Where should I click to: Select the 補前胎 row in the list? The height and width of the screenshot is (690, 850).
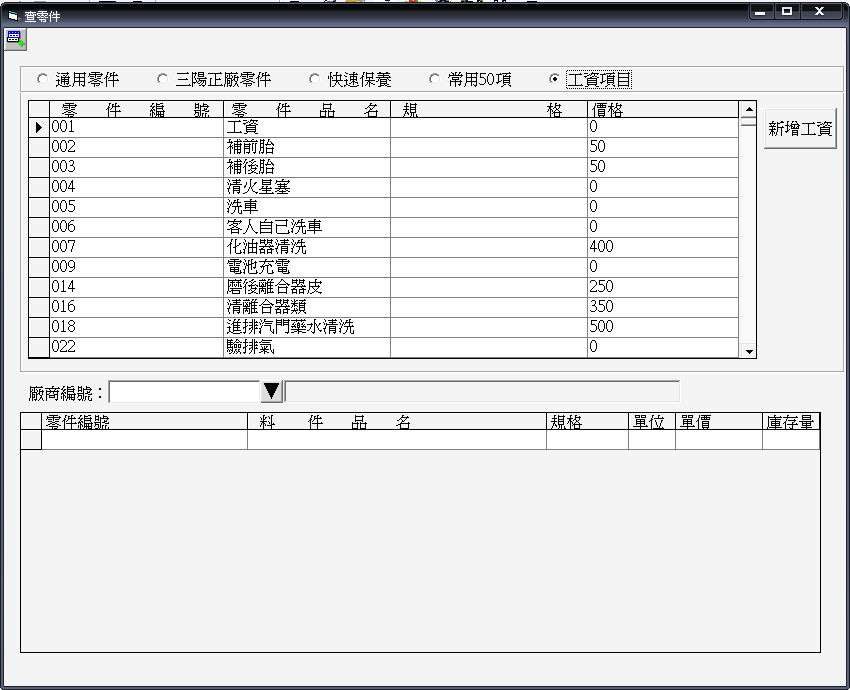pyautogui.click(x=305, y=147)
